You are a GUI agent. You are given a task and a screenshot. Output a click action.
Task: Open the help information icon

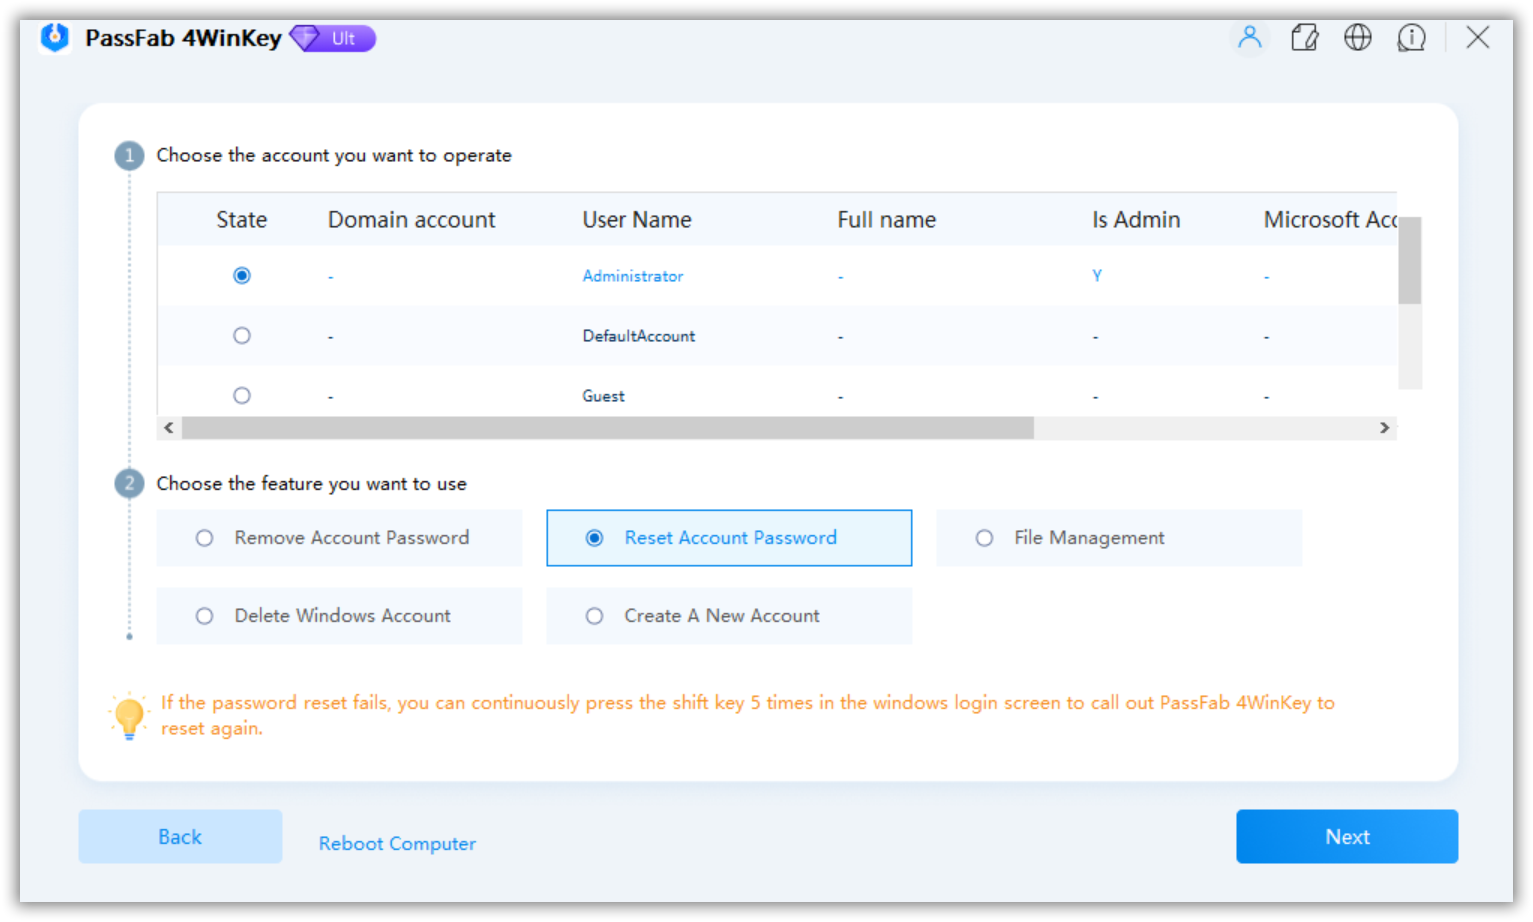click(x=1411, y=37)
